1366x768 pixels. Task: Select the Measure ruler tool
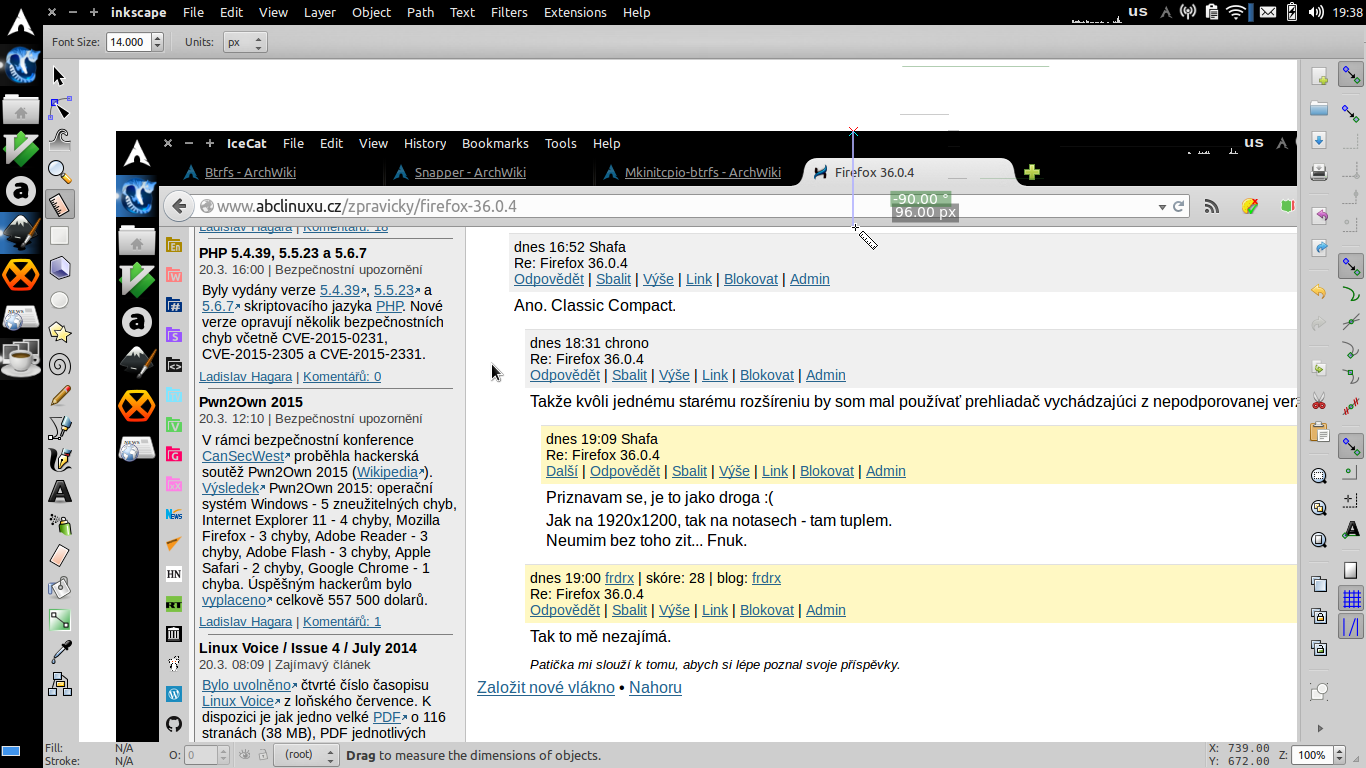click(x=59, y=204)
